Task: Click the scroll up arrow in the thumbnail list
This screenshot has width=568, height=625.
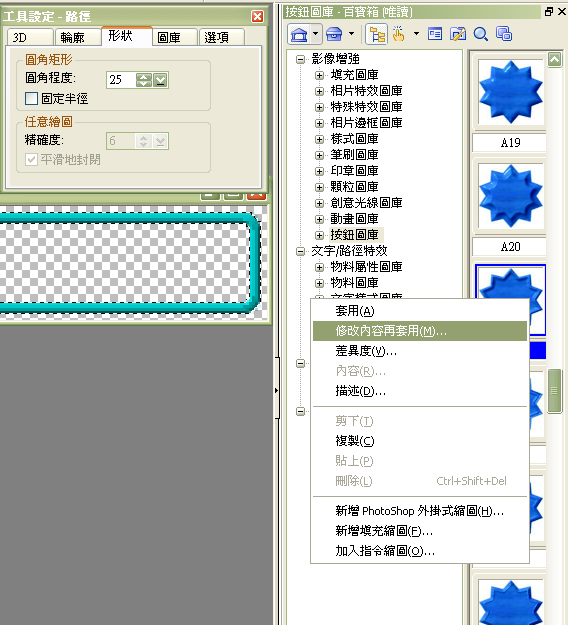Action: [554, 60]
